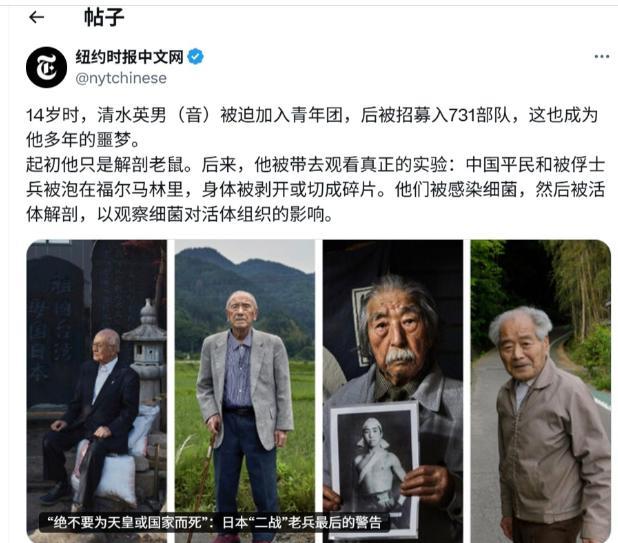The height and width of the screenshot is (543, 618).
Task: Open the three-dot more options menu
Action: point(601,57)
